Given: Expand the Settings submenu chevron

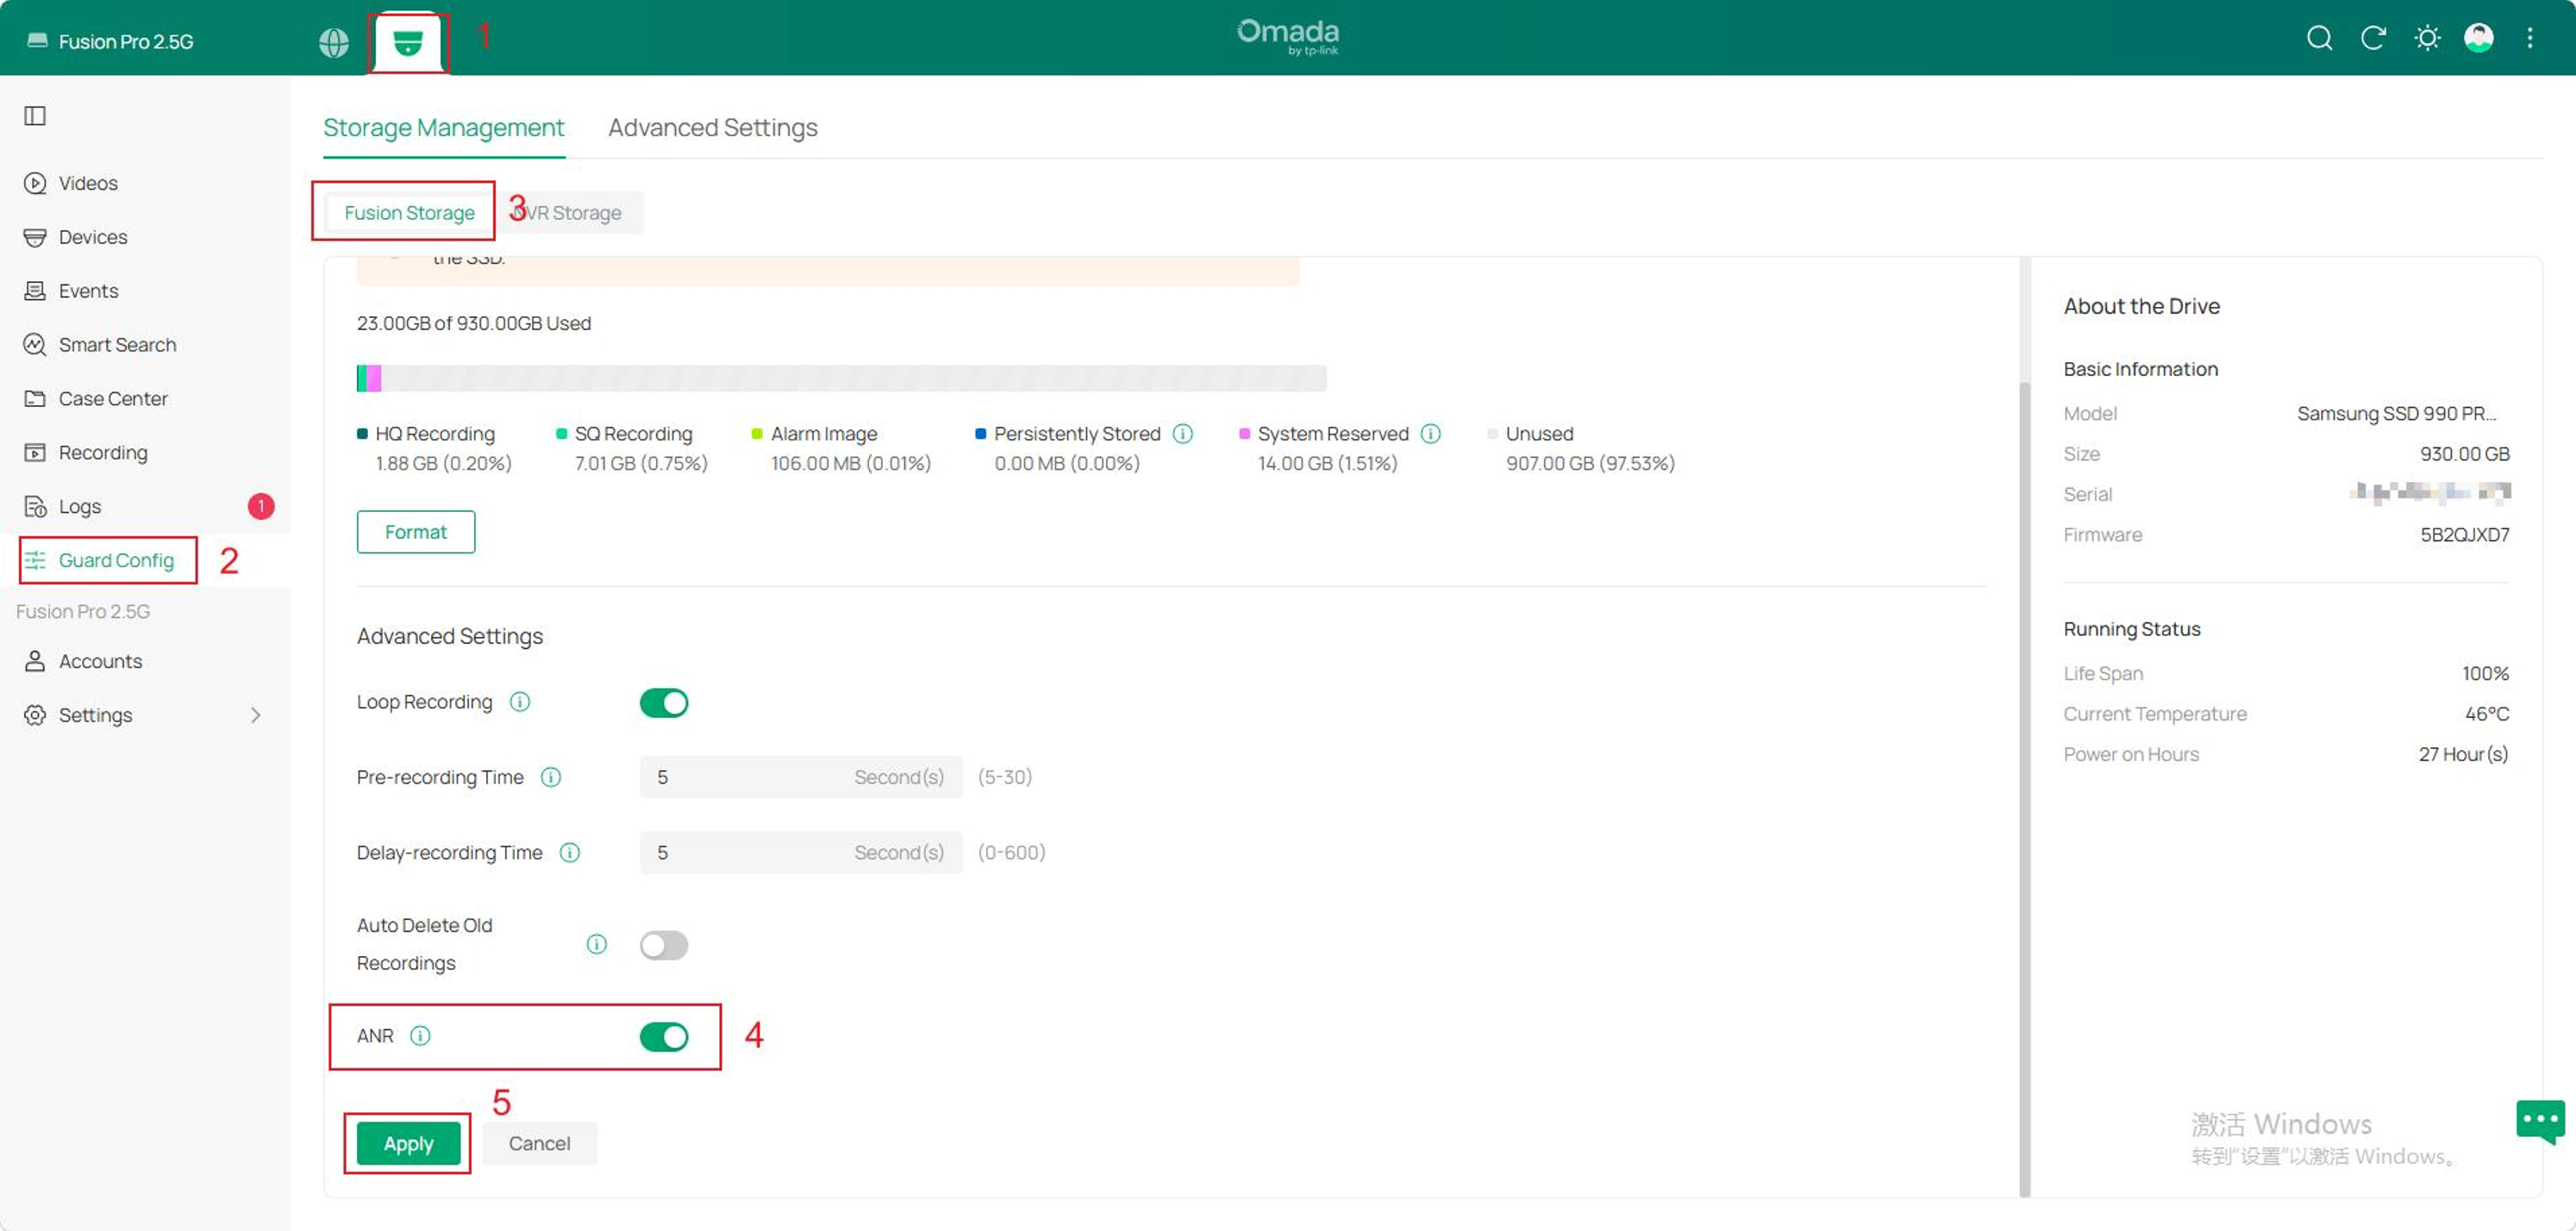Looking at the screenshot, I should (256, 715).
